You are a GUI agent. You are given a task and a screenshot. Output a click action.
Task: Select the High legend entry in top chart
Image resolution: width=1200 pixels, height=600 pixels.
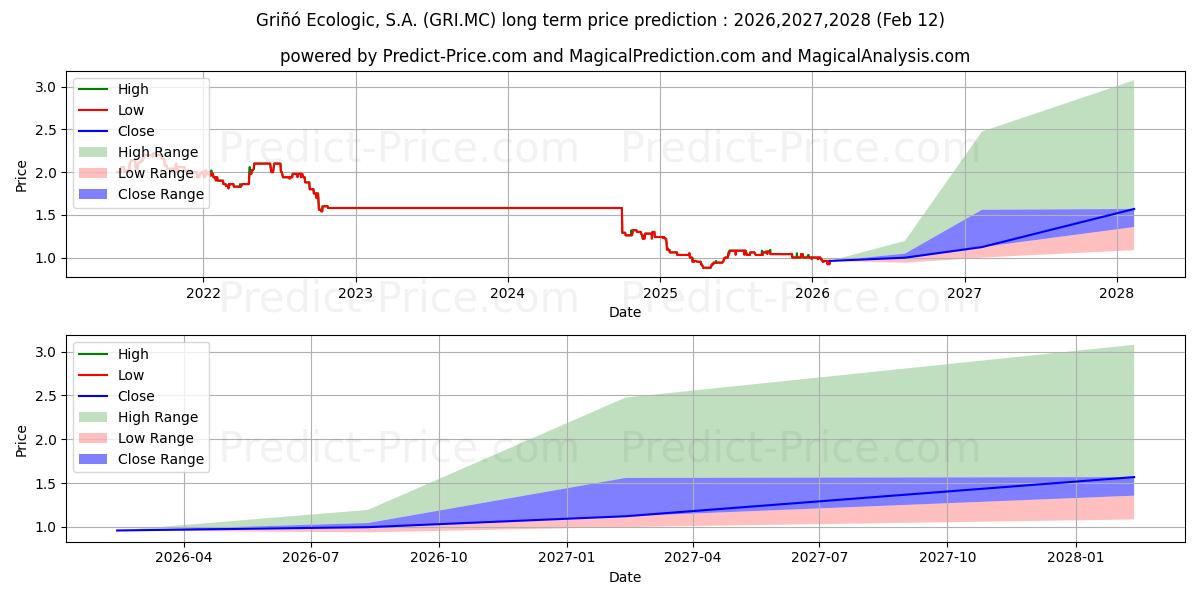point(132,89)
